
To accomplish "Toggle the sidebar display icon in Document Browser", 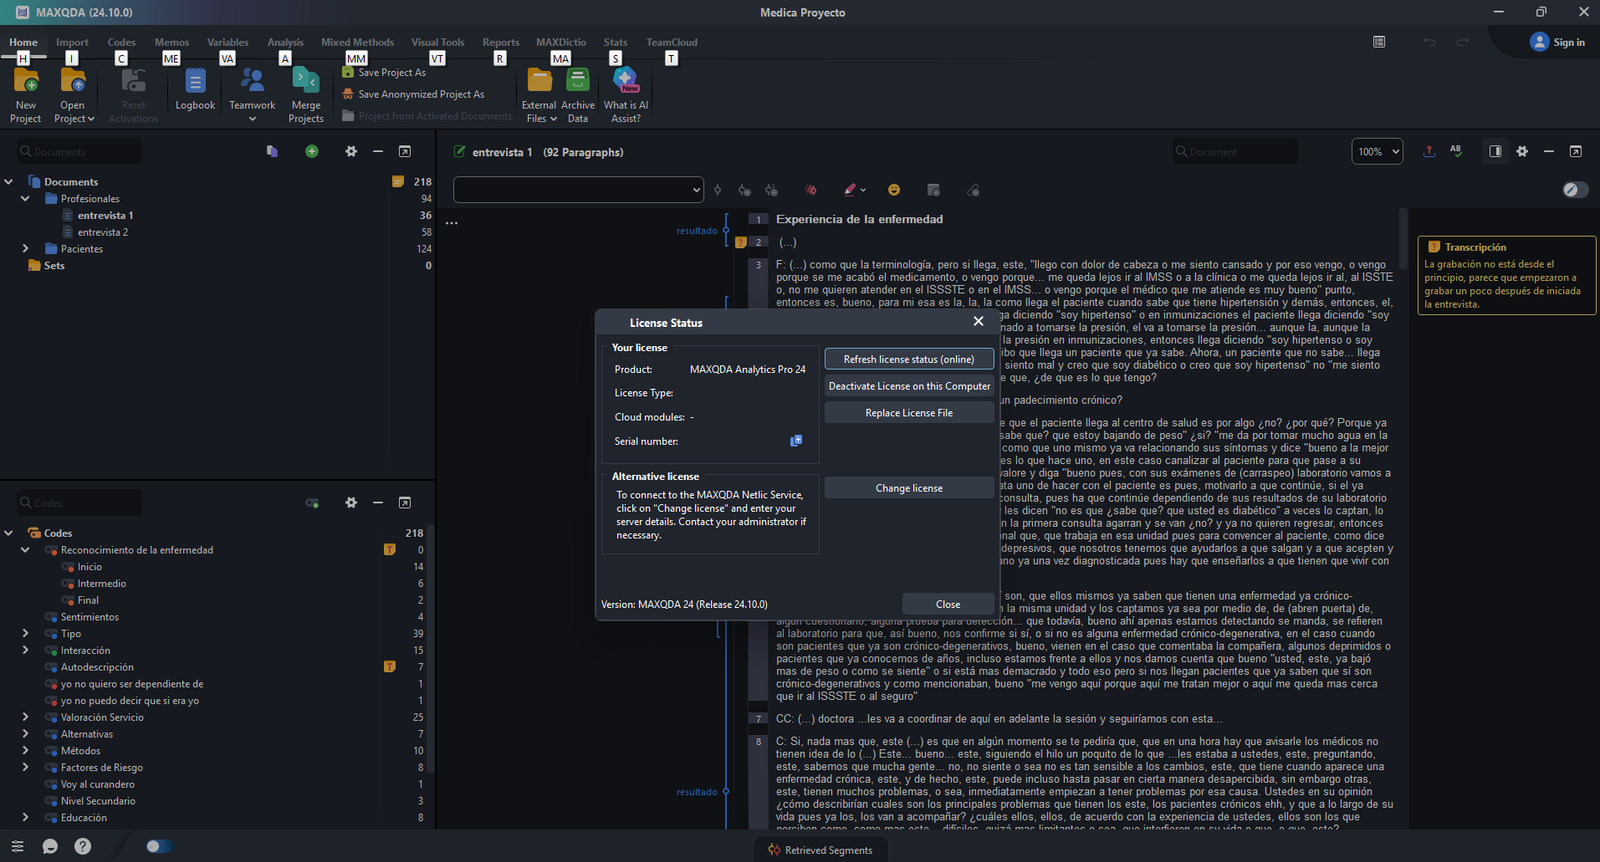I will tap(1495, 151).
